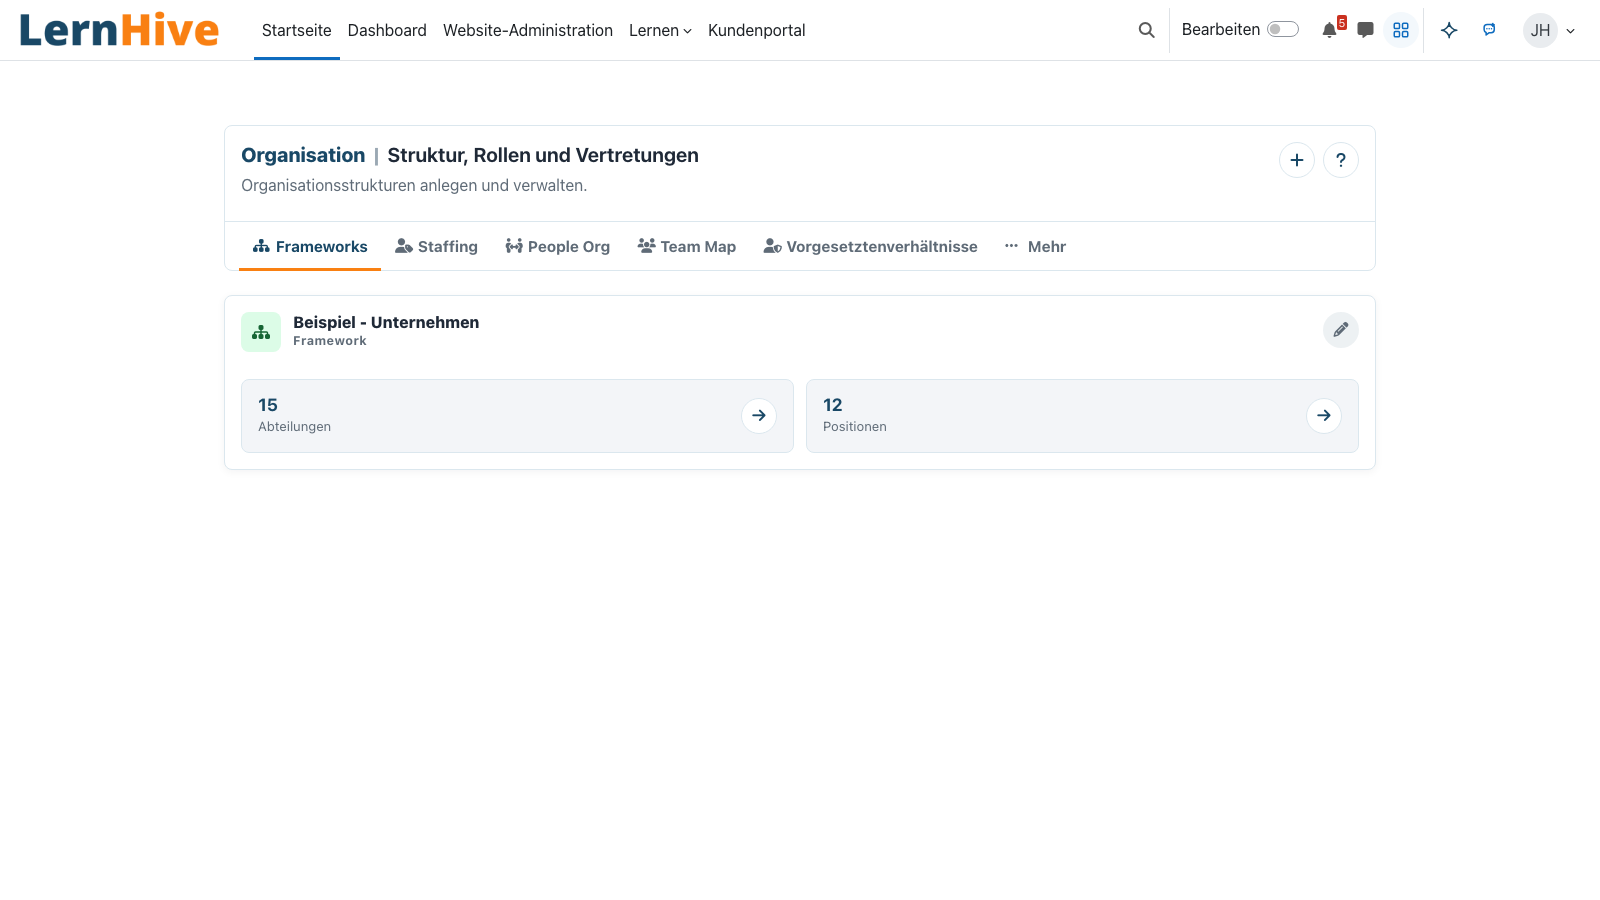Screen dimensions: 1600x900
Task: Open Abteilungen via arrow button
Action: click(x=759, y=416)
